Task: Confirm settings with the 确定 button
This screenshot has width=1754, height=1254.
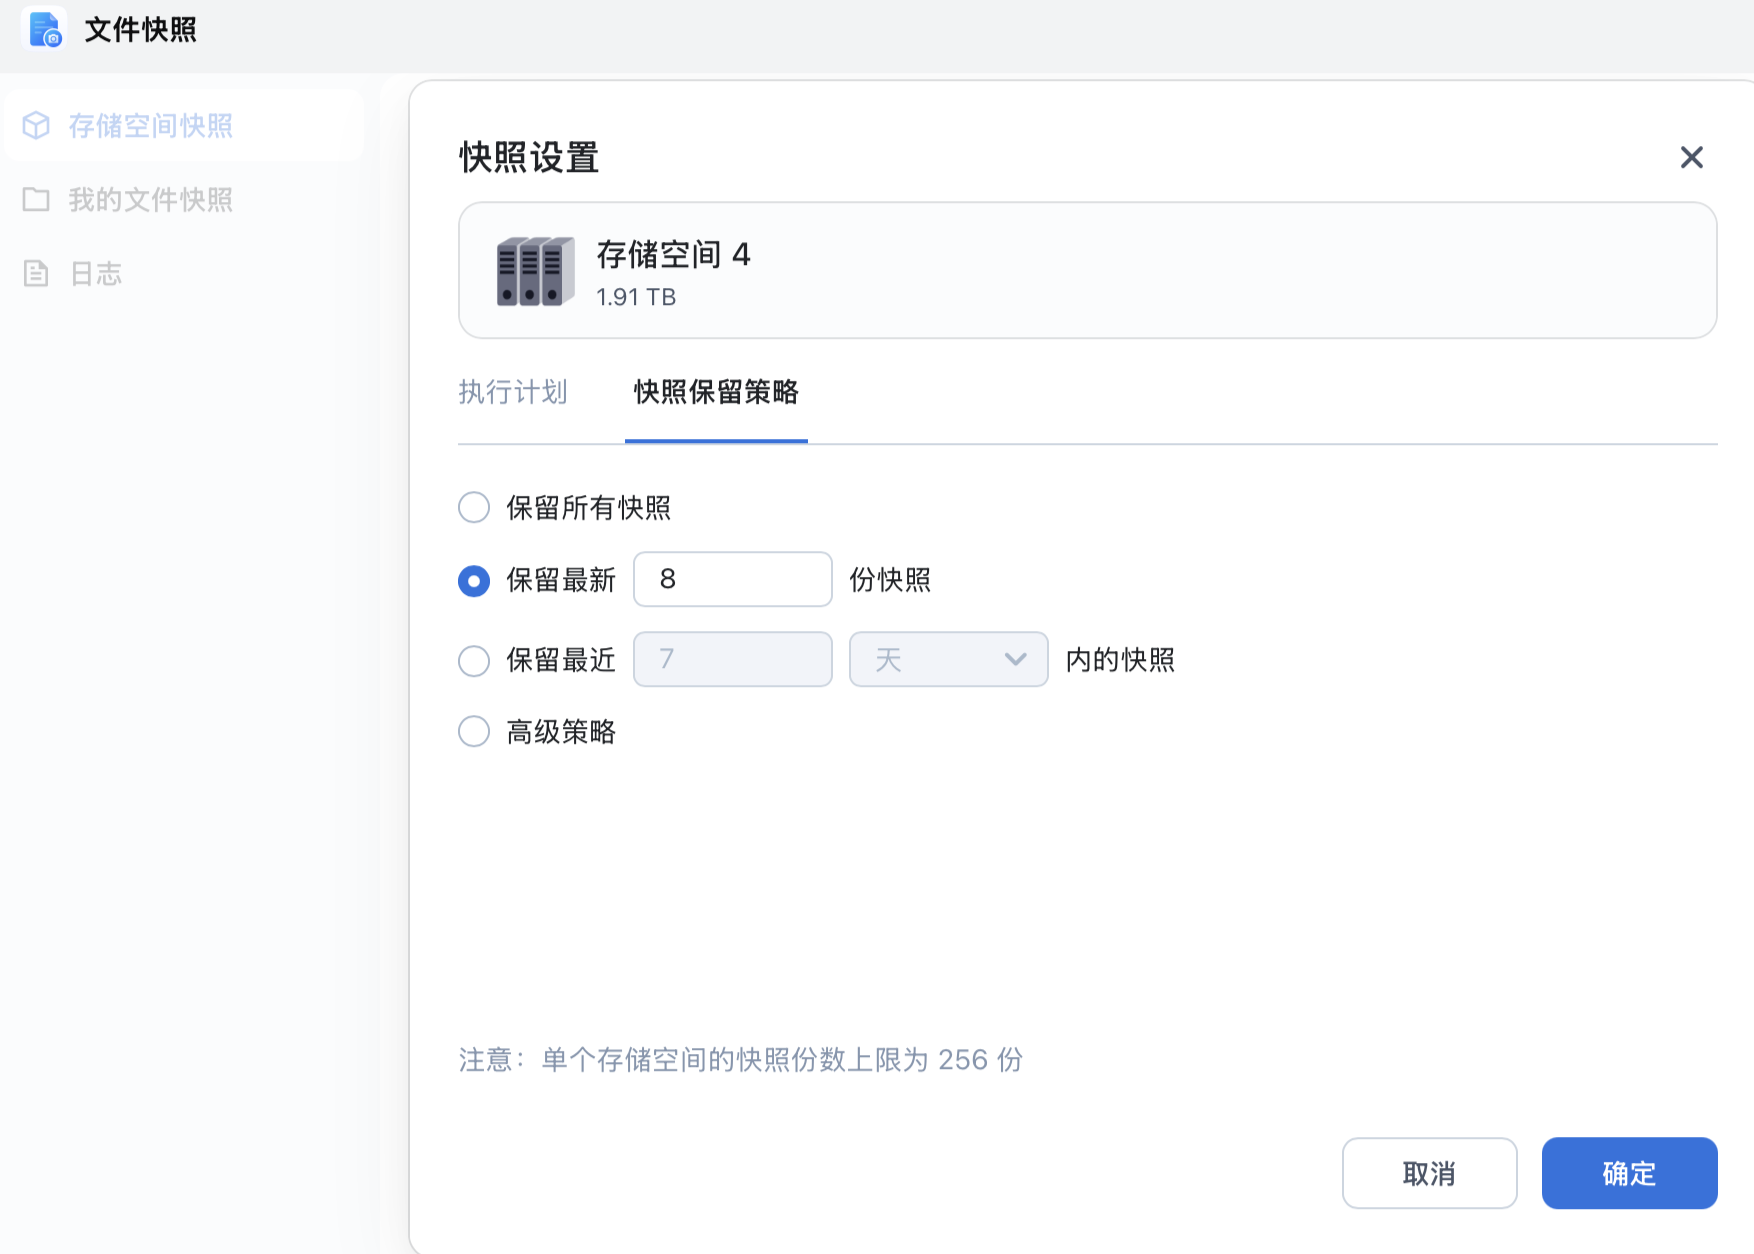Action: [1629, 1173]
